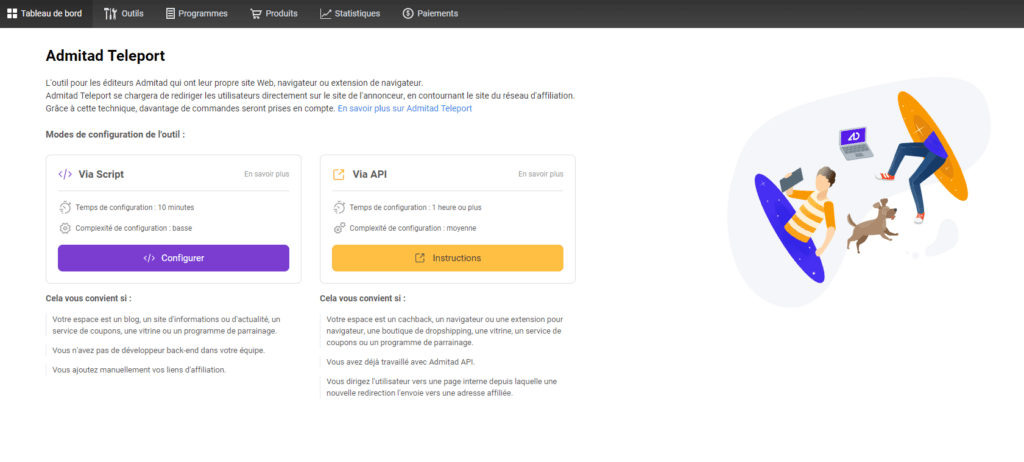
Task: Open En savoir plus sur Admitad Teleport link
Action: [405, 108]
